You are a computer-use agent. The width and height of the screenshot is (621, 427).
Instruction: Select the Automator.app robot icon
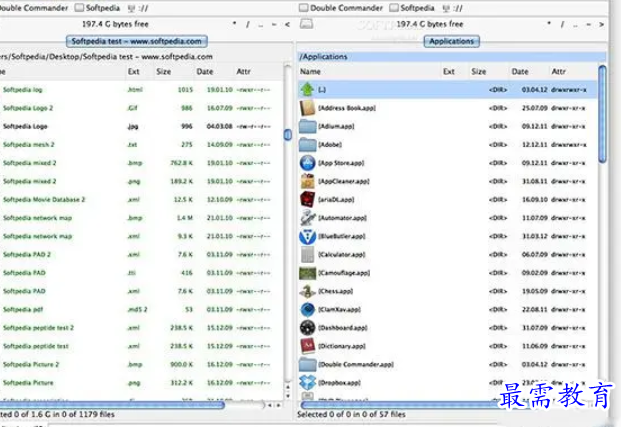[307, 217]
